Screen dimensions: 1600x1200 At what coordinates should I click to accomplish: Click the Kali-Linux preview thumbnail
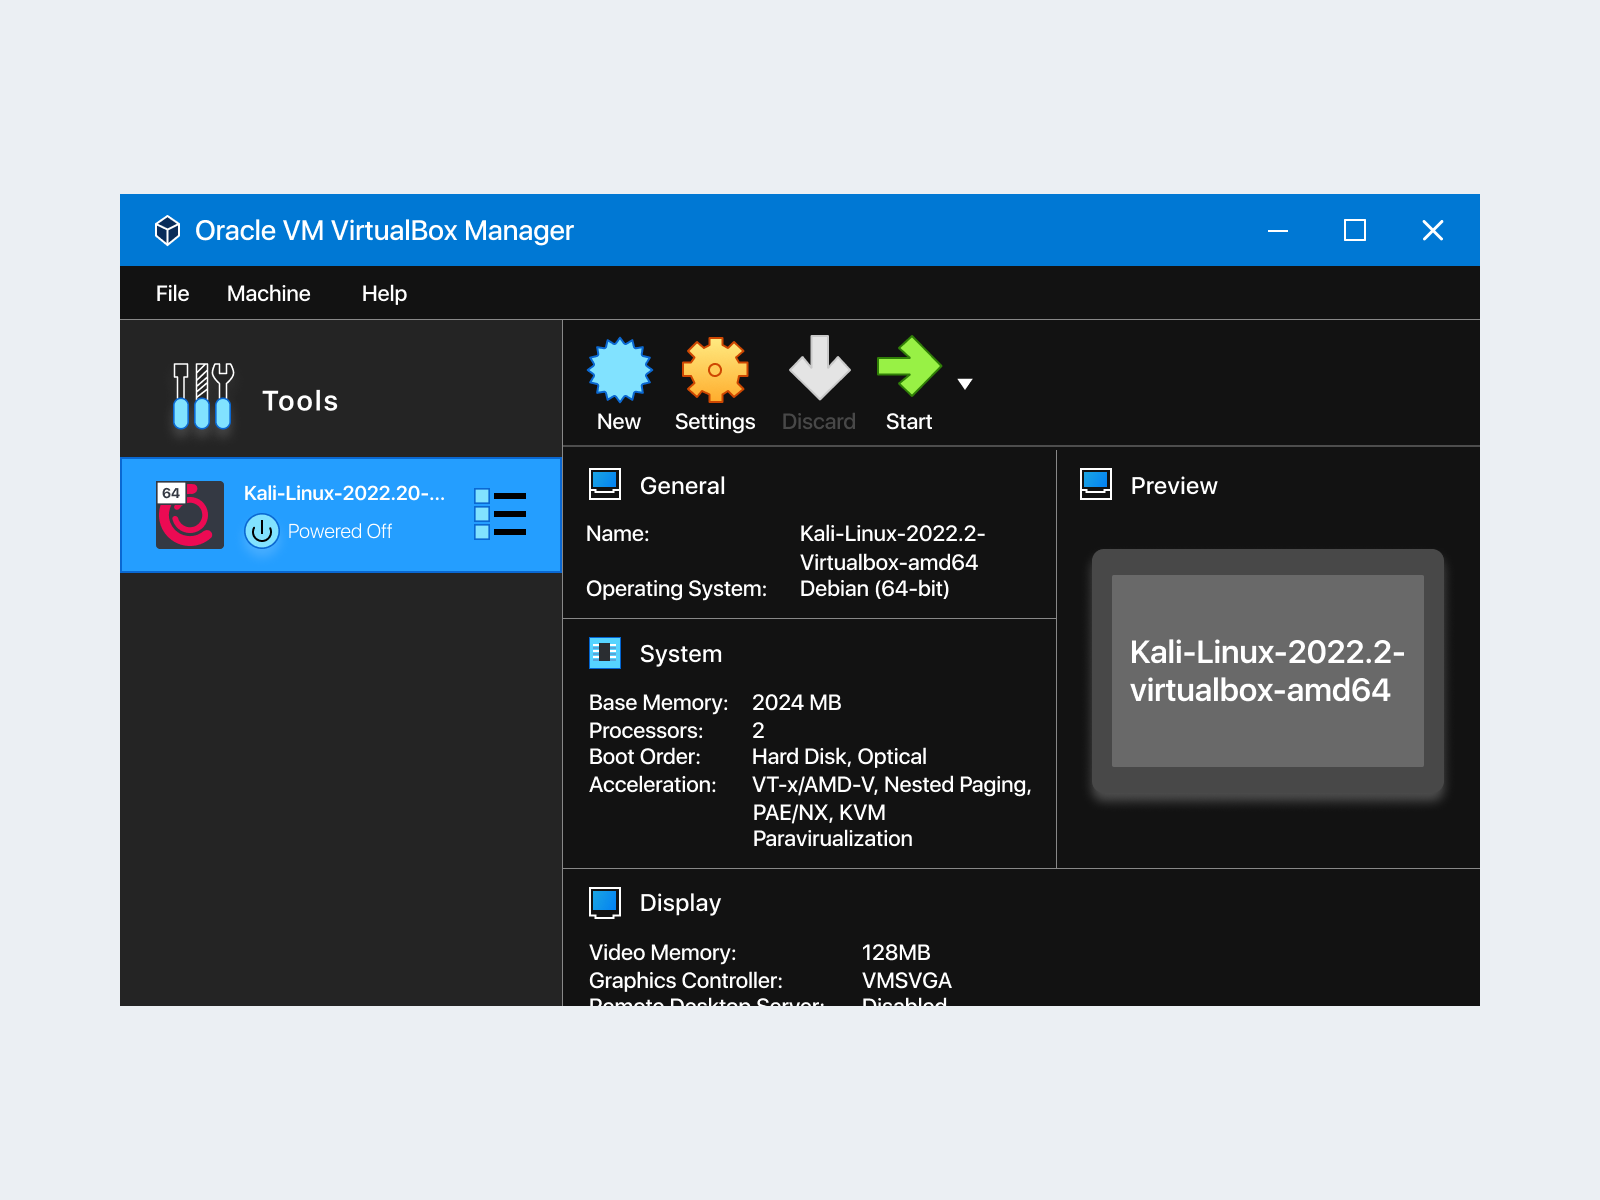coord(1268,671)
